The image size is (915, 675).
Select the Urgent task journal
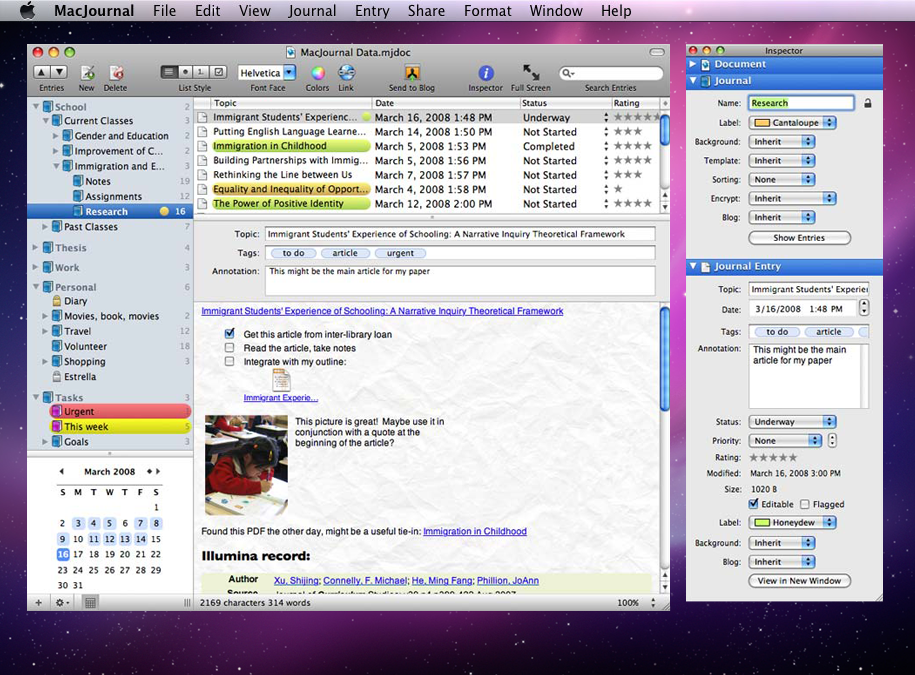(x=120, y=411)
